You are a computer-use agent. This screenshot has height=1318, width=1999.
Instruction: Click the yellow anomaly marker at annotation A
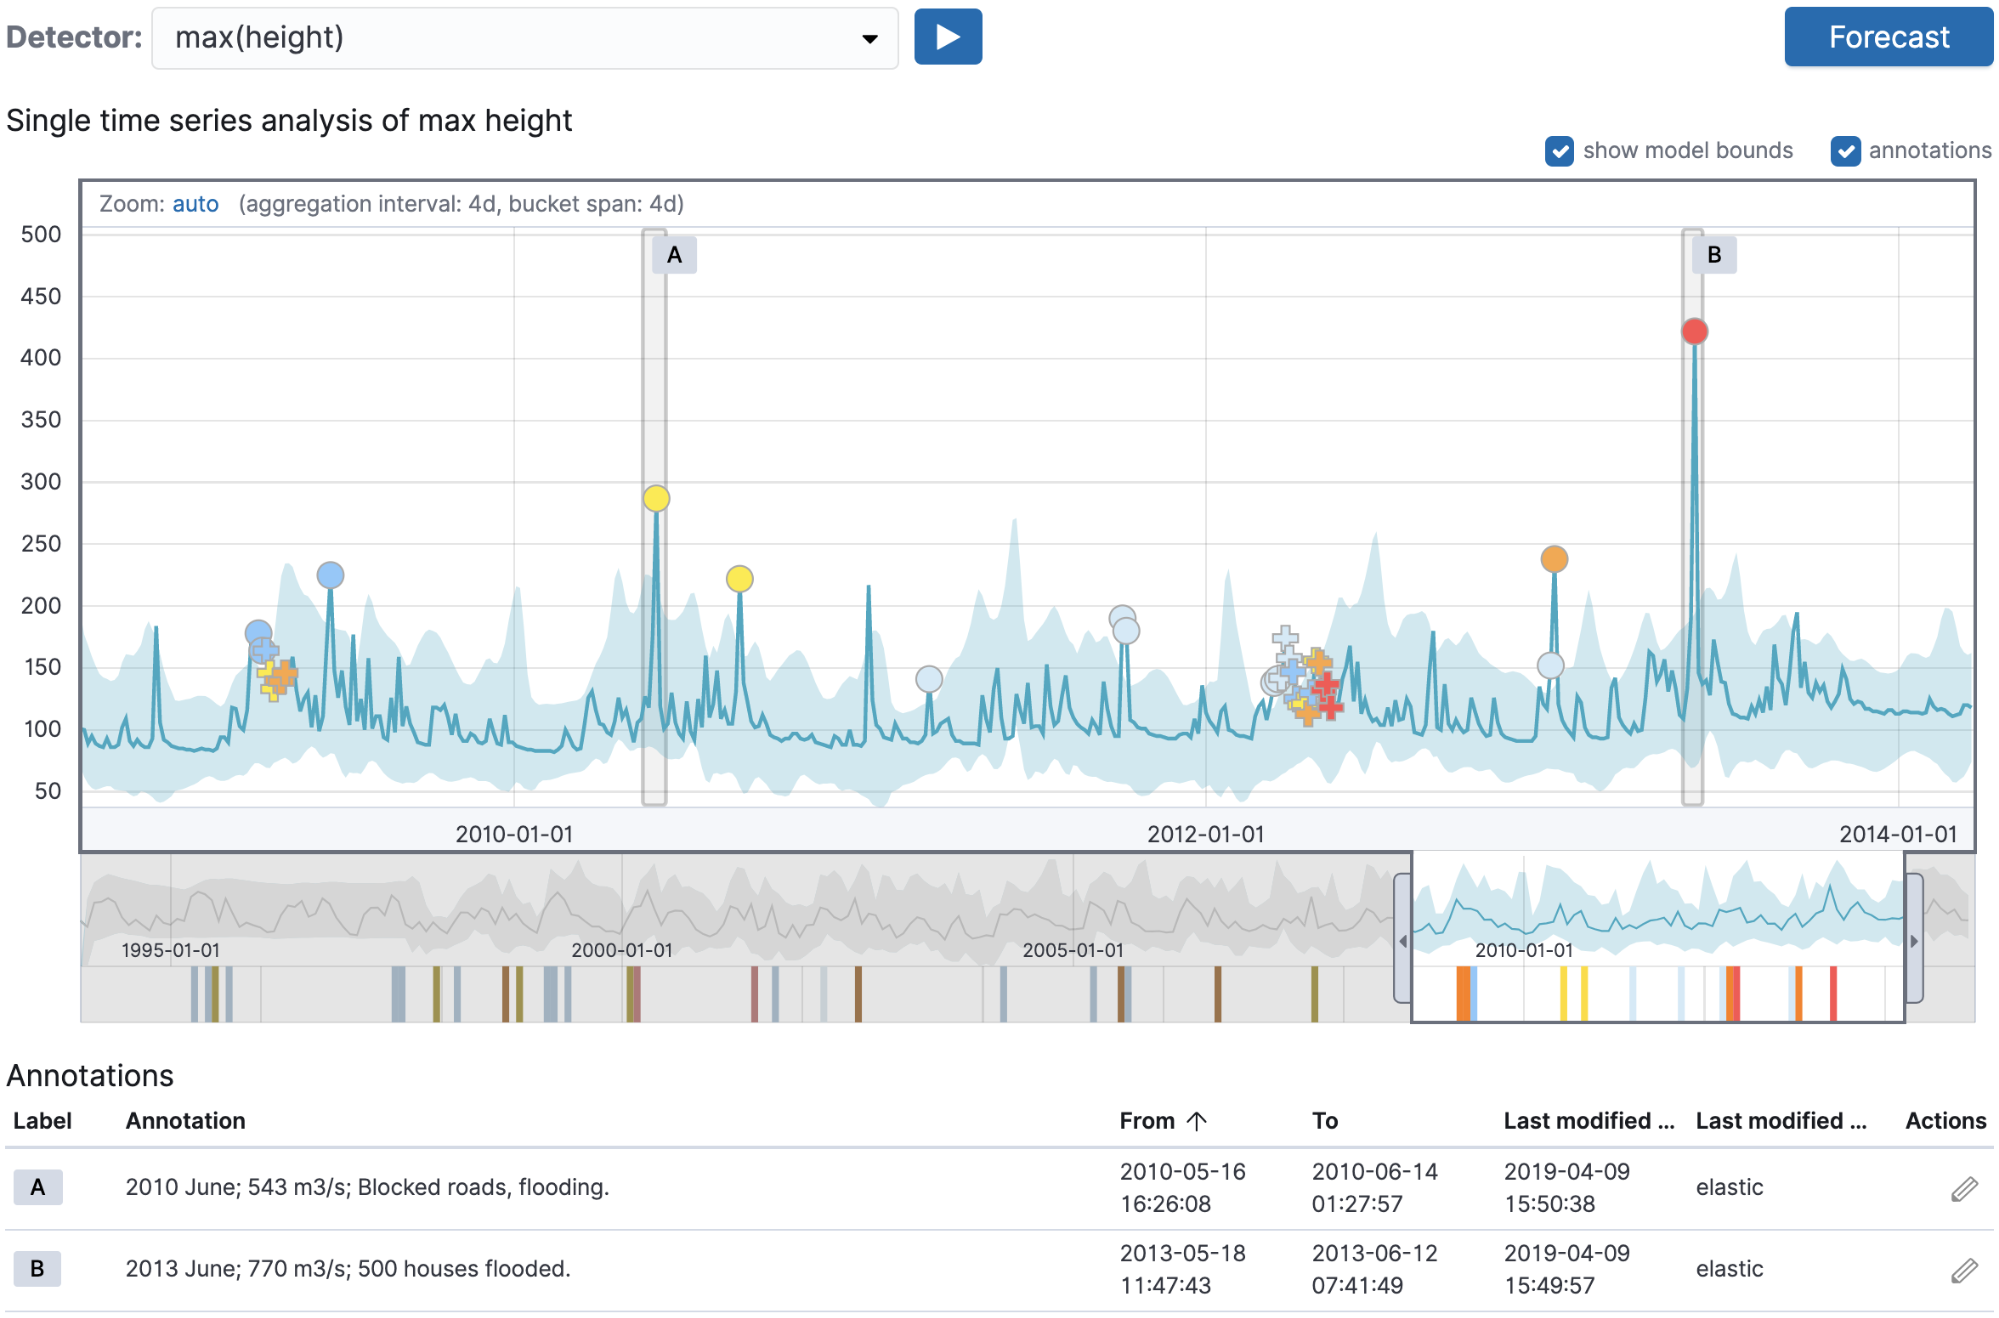pos(656,498)
